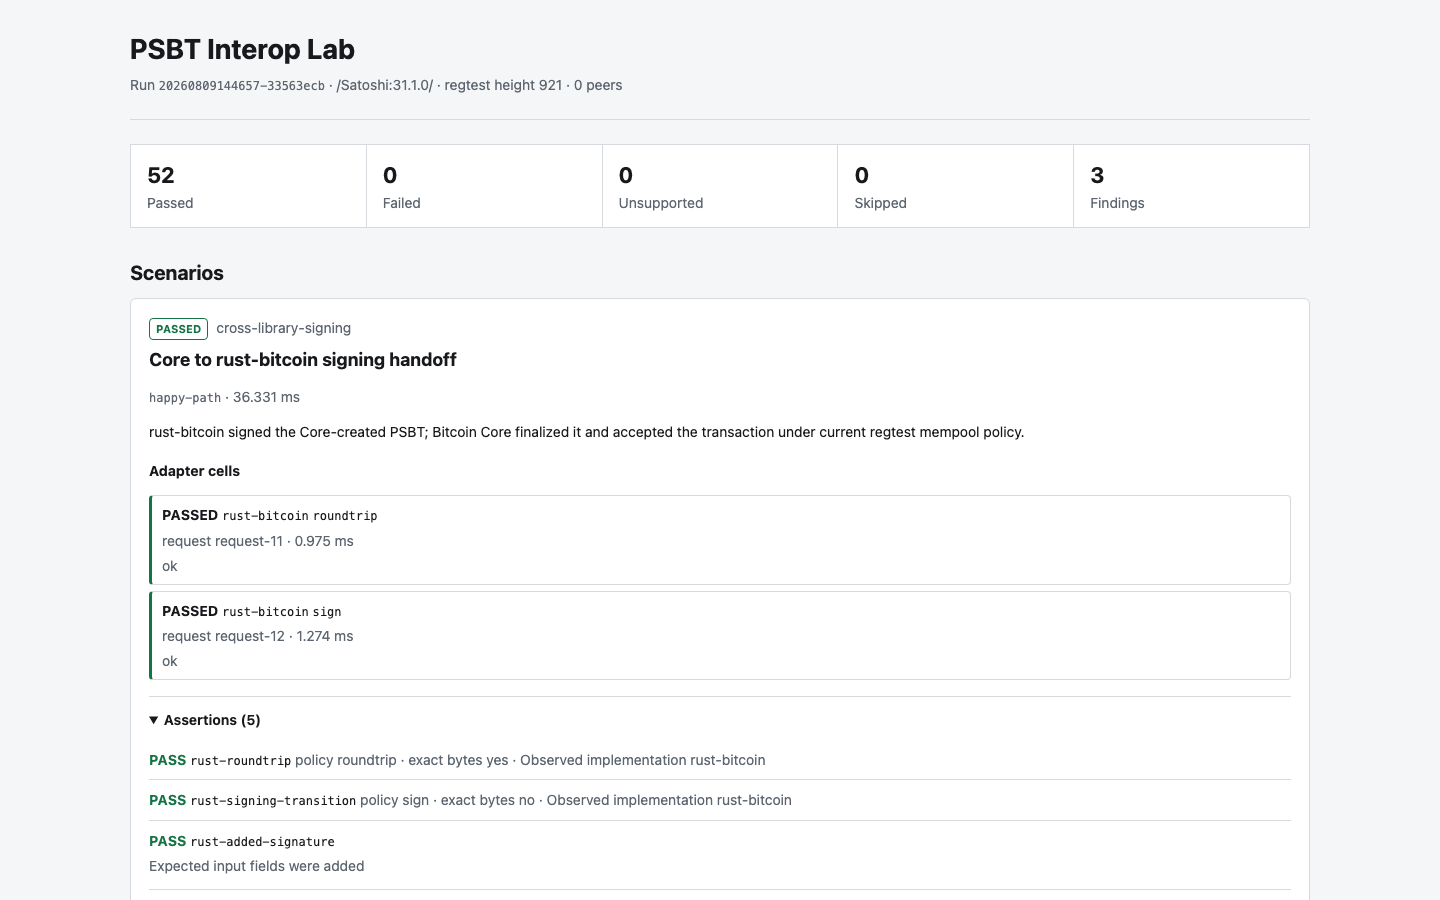Screen dimensions: 1440x900
Task: Open the 52 Passed summary card
Action: click(248, 186)
